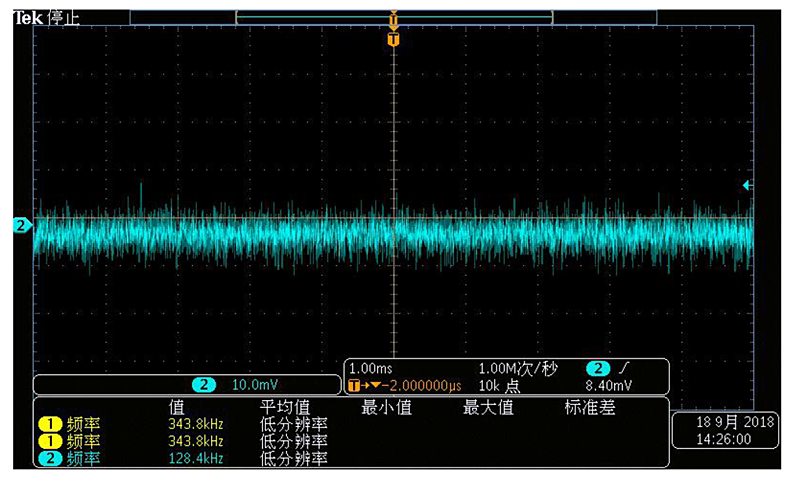Click the channel 2 ground reference marker
The height and width of the screenshot is (491, 800).
tap(19, 225)
